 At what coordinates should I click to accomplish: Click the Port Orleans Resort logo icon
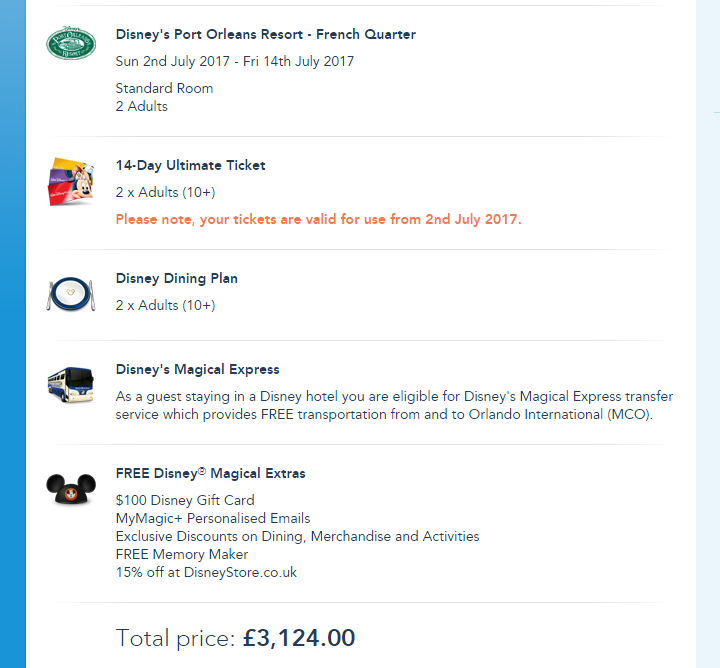(70, 45)
